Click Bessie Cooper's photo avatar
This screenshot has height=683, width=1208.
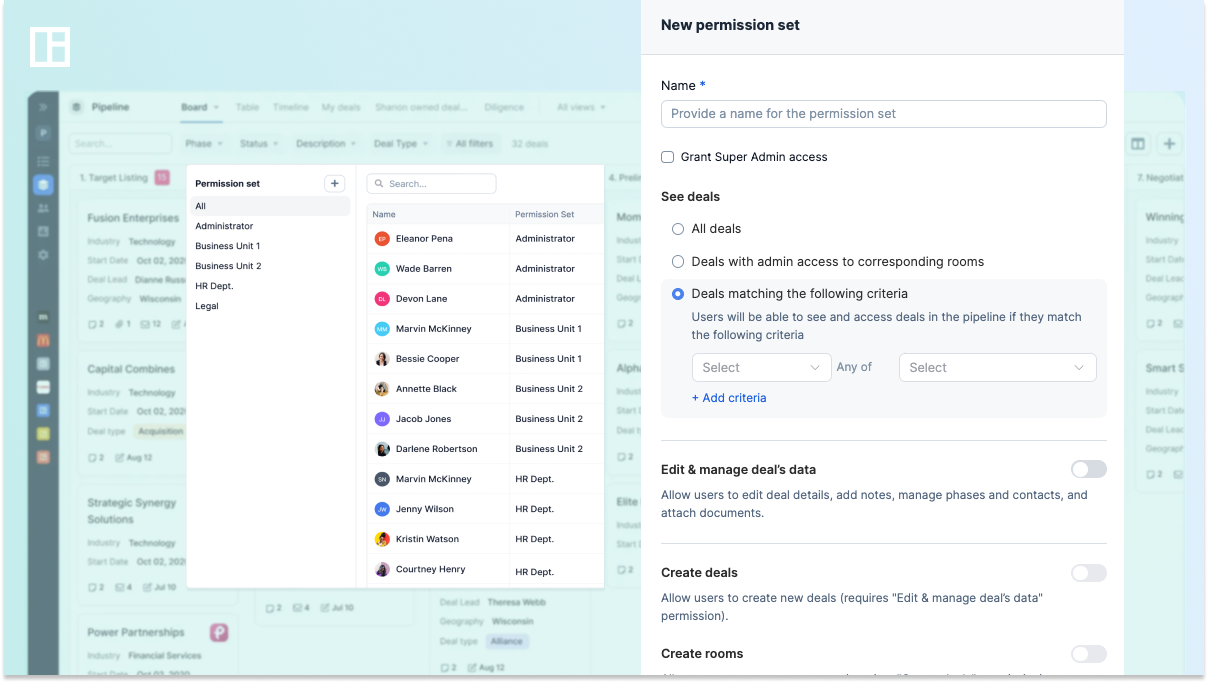pyautogui.click(x=382, y=359)
